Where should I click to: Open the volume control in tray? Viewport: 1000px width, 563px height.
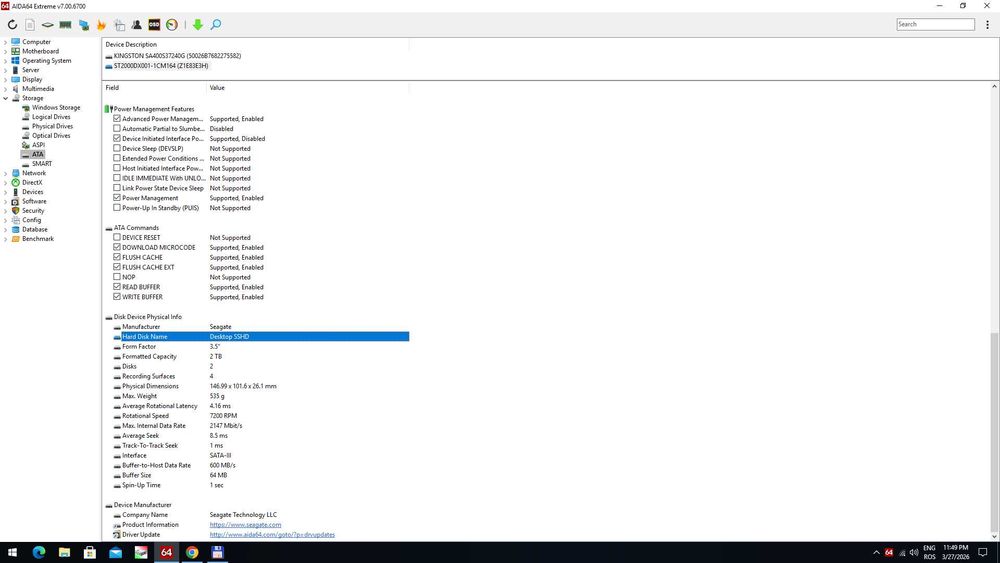(914, 552)
